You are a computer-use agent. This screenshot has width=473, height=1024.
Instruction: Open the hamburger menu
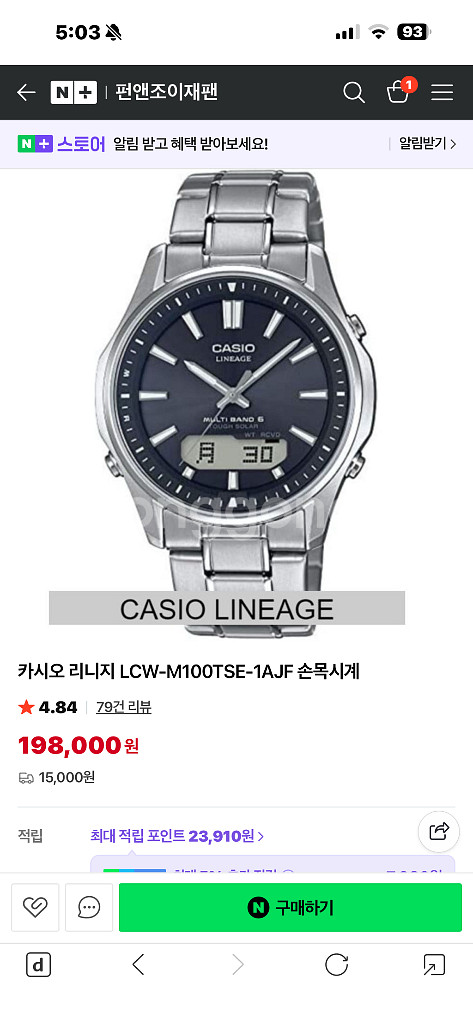442,93
